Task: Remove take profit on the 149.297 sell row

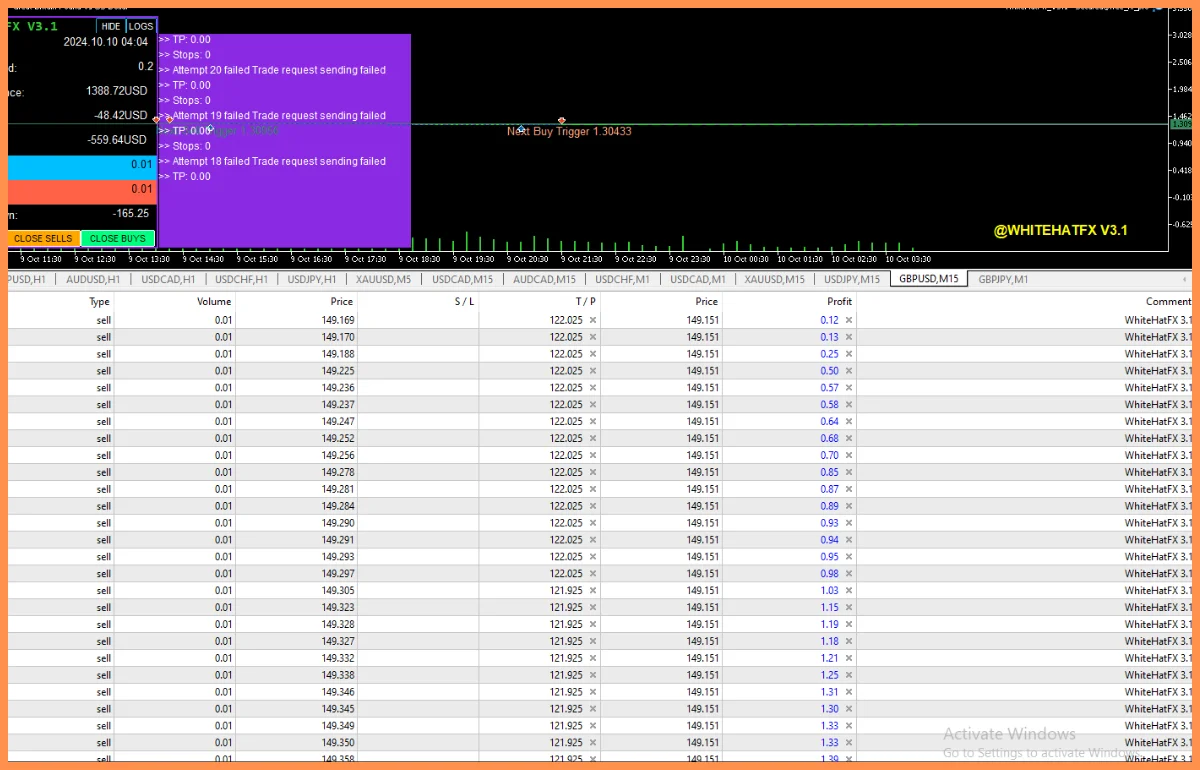Action: point(592,573)
